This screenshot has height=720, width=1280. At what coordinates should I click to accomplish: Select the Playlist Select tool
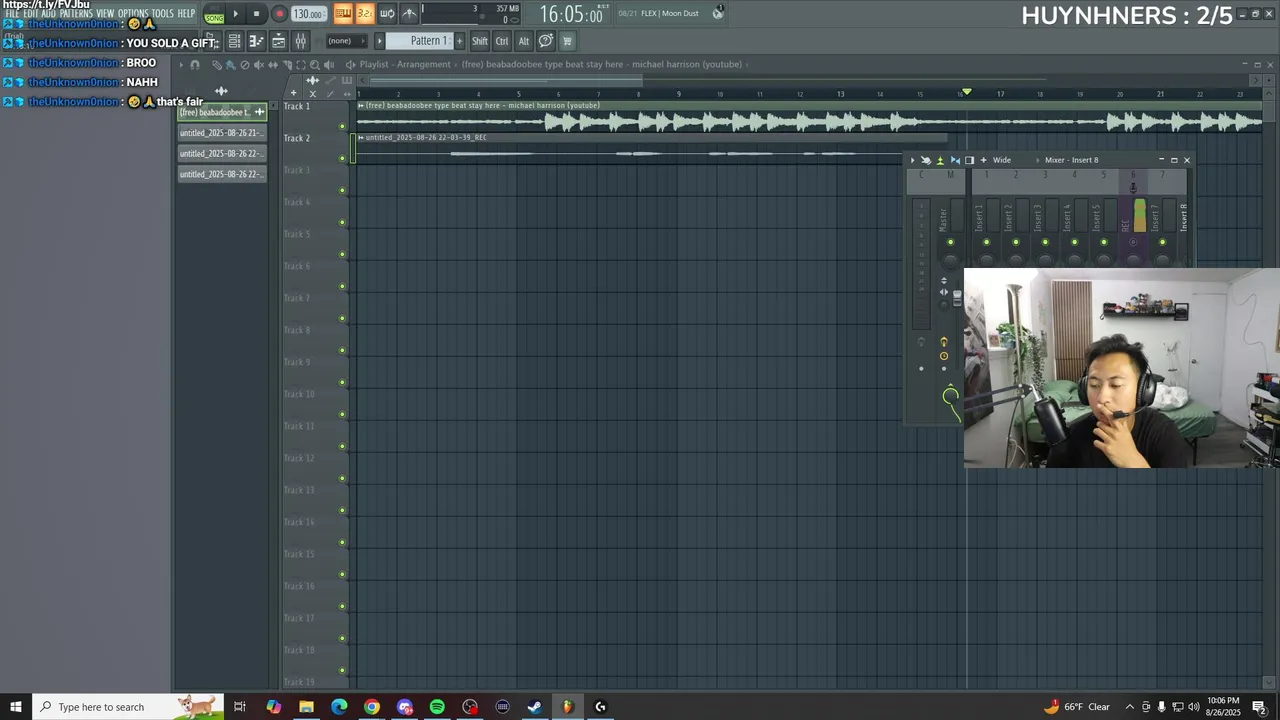tap(300, 64)
